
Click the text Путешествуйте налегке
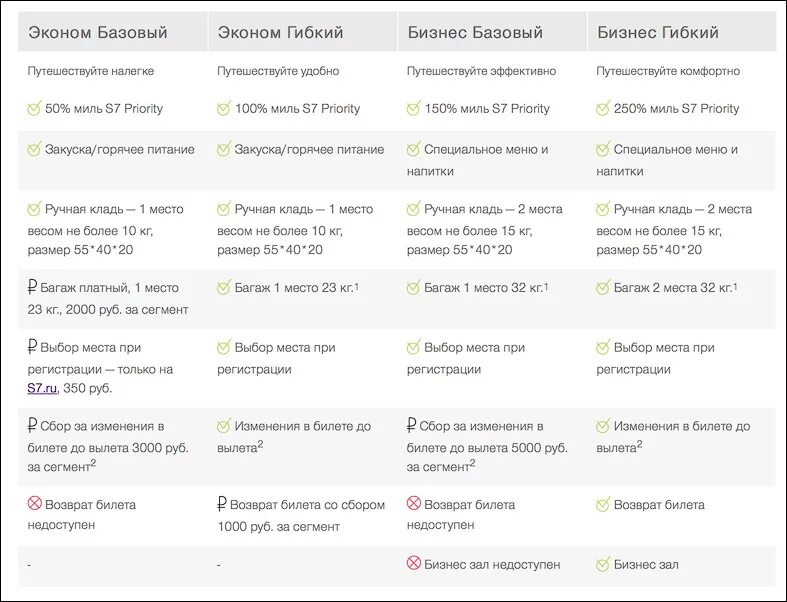click(91, 71)
